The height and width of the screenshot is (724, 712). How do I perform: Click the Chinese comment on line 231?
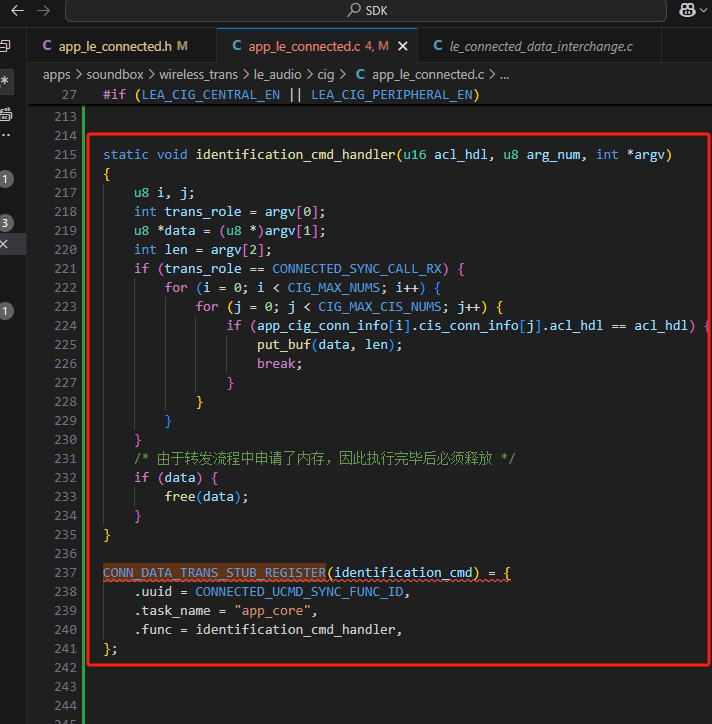pyautogui.click(x=324, y=459)
